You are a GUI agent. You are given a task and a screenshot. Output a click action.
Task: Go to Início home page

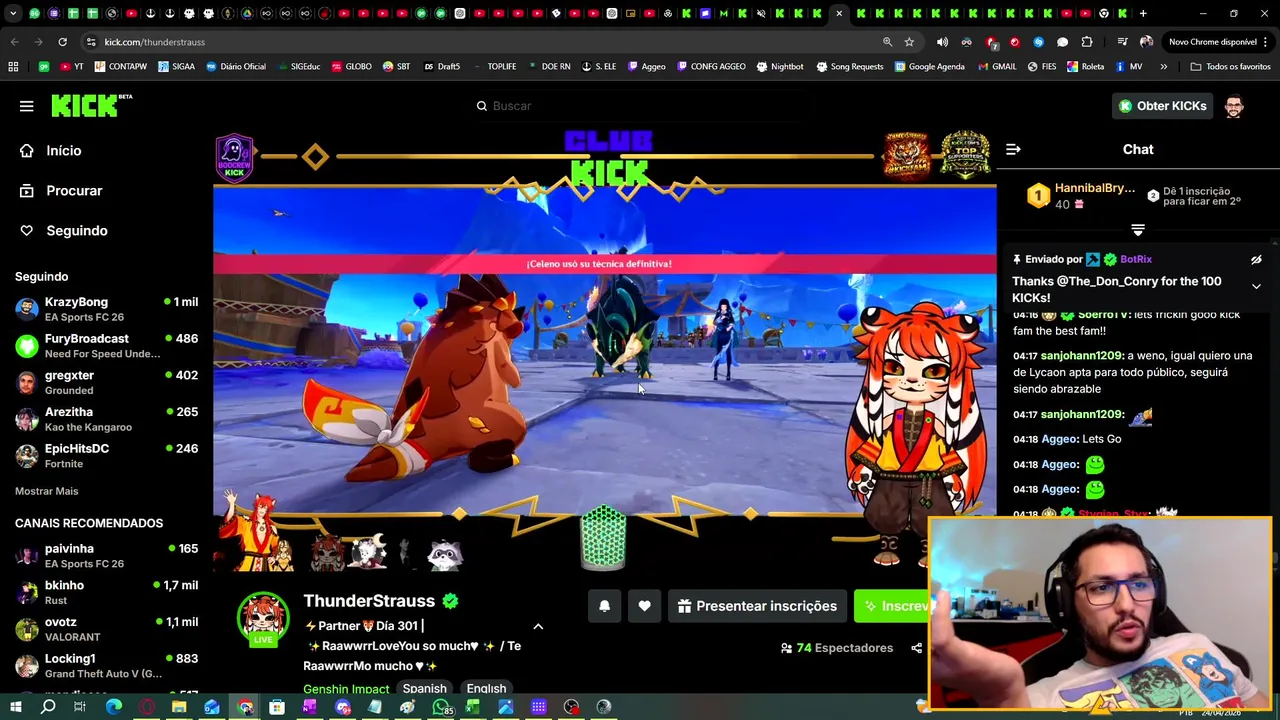50,151
